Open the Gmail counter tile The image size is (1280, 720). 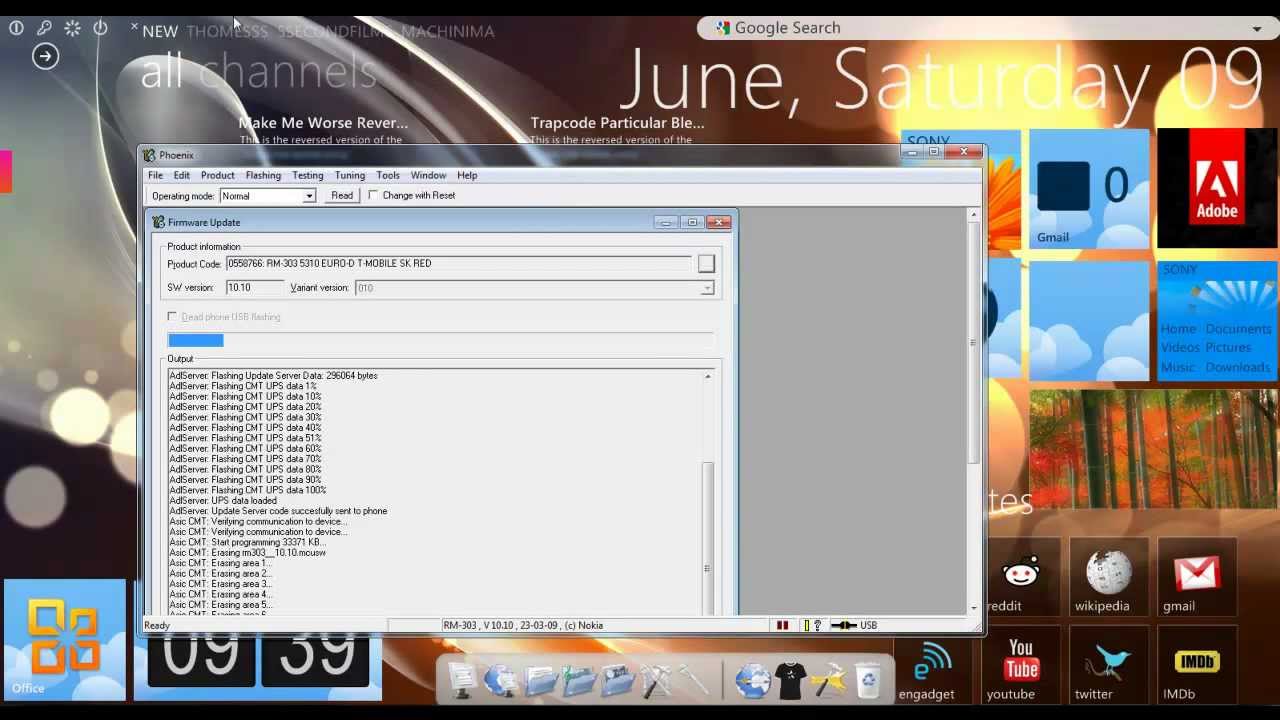tap(1089, 189)
